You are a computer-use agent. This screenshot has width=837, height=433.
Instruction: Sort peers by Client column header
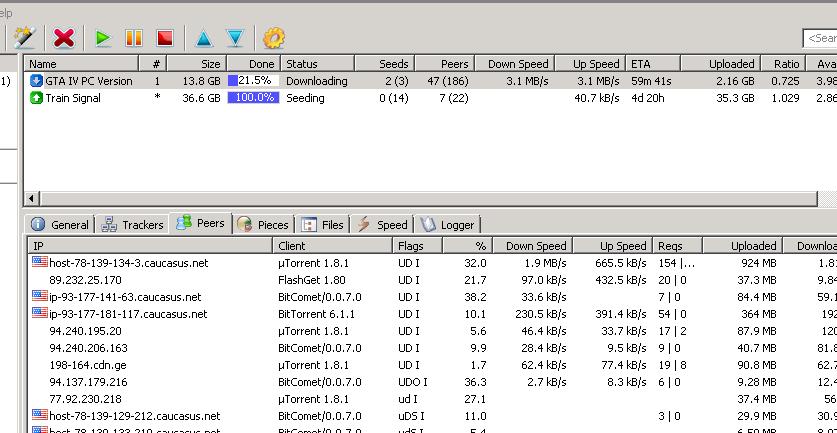point(333,246)
